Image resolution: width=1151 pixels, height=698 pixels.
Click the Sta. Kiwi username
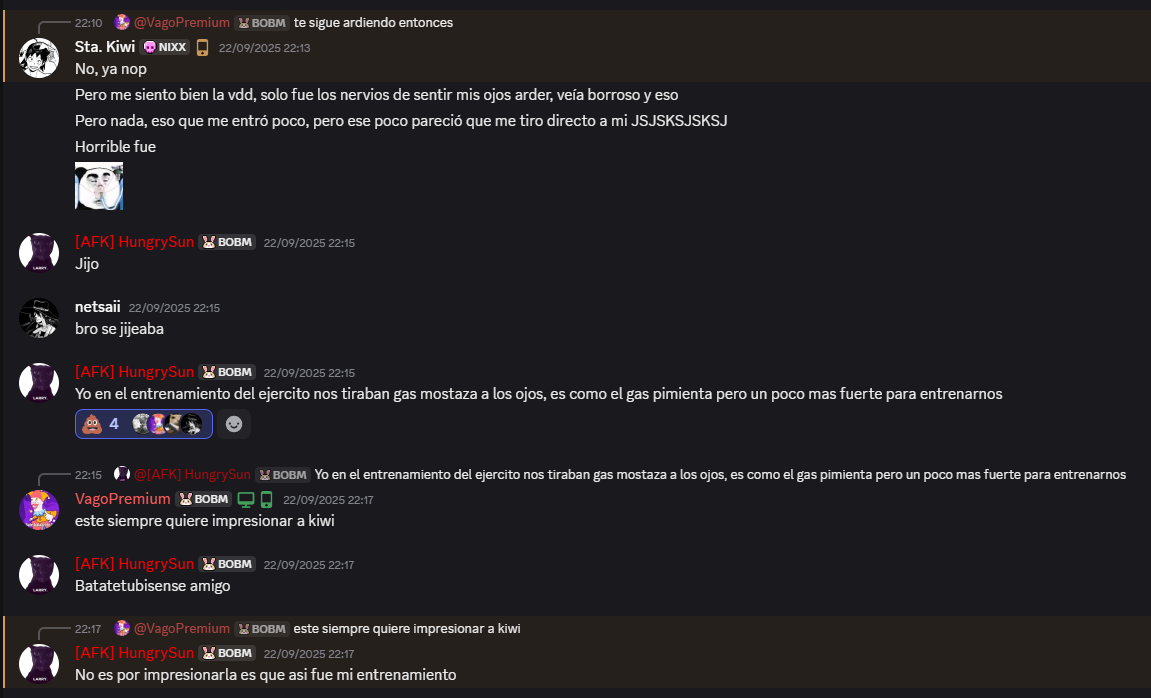(105, 47)
